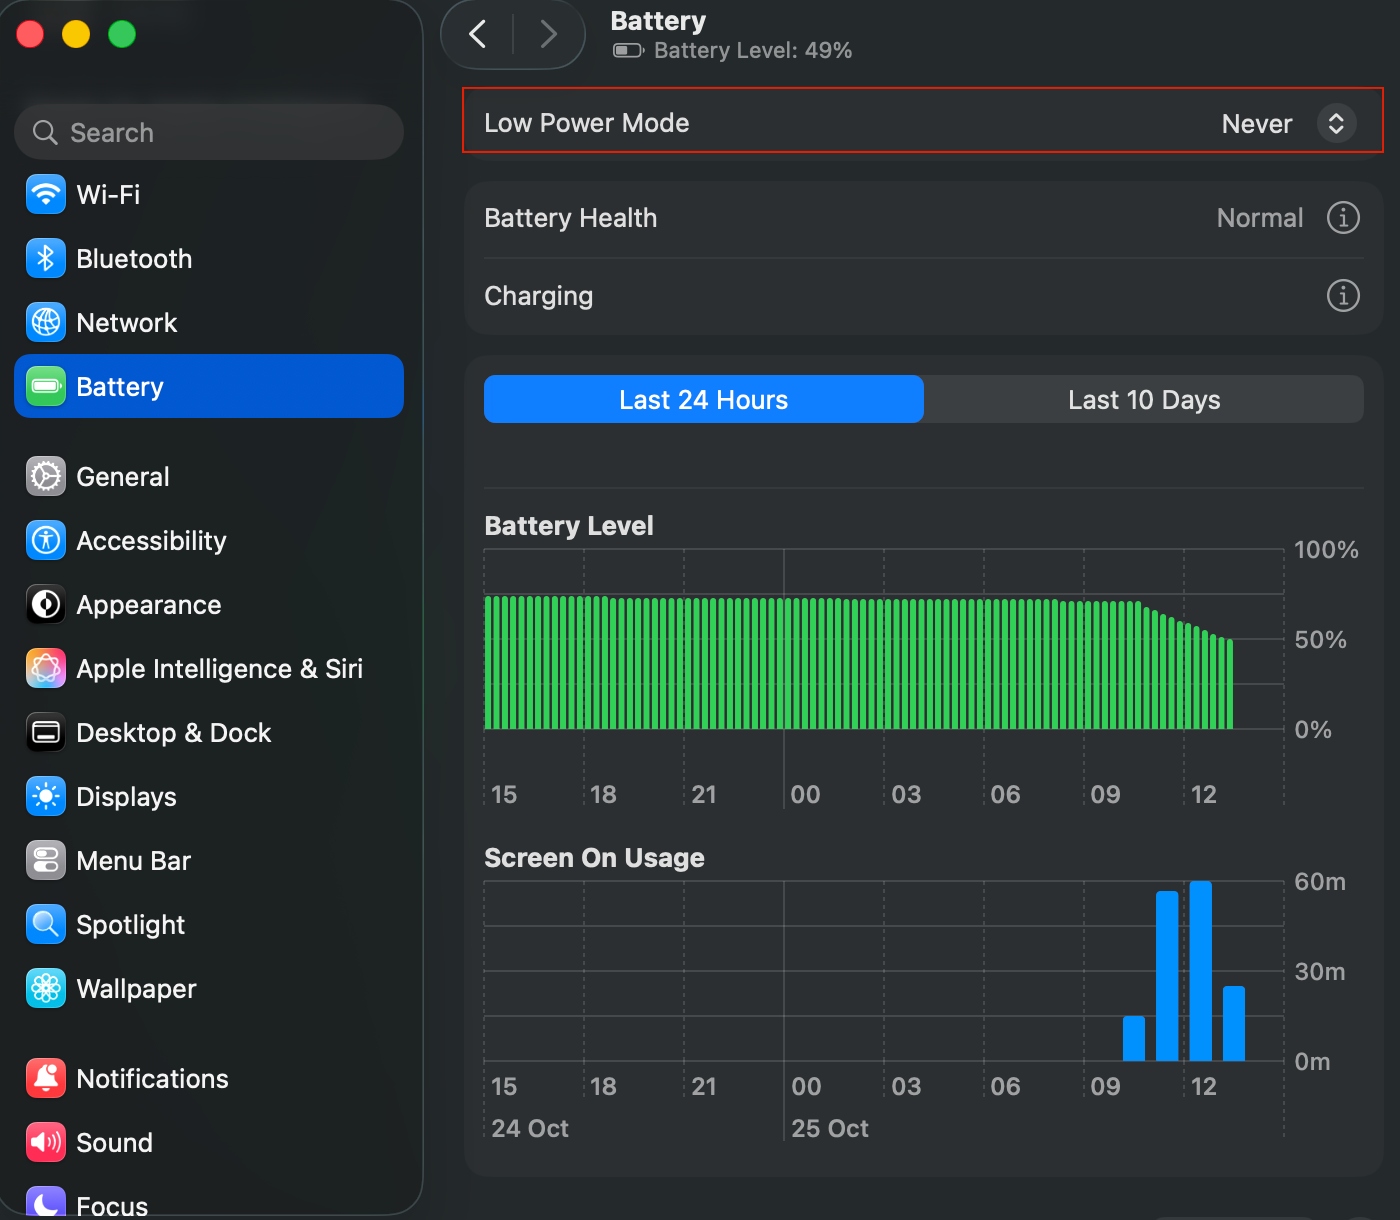Click the Battery Health Normal value
Screen dimensions: 1400x1220
click(x=1260, y=218)
